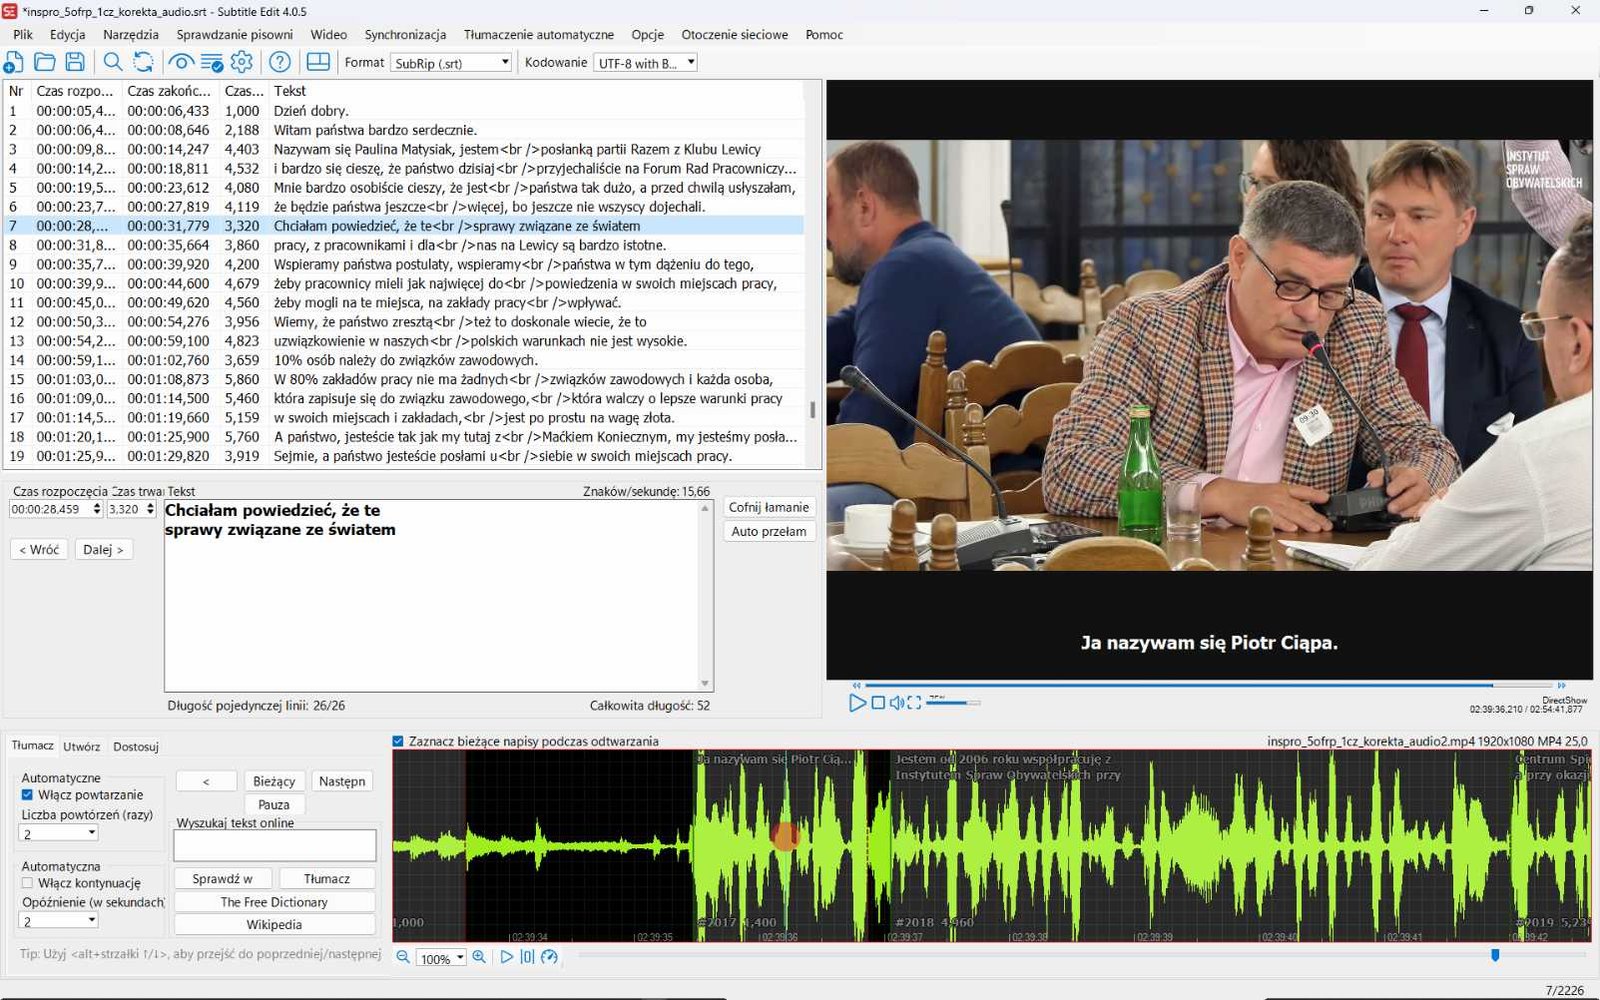Viewport: 1600px width, 1000px height.
Task: Seek on the video progress bar
Action: coord(1208,685)
